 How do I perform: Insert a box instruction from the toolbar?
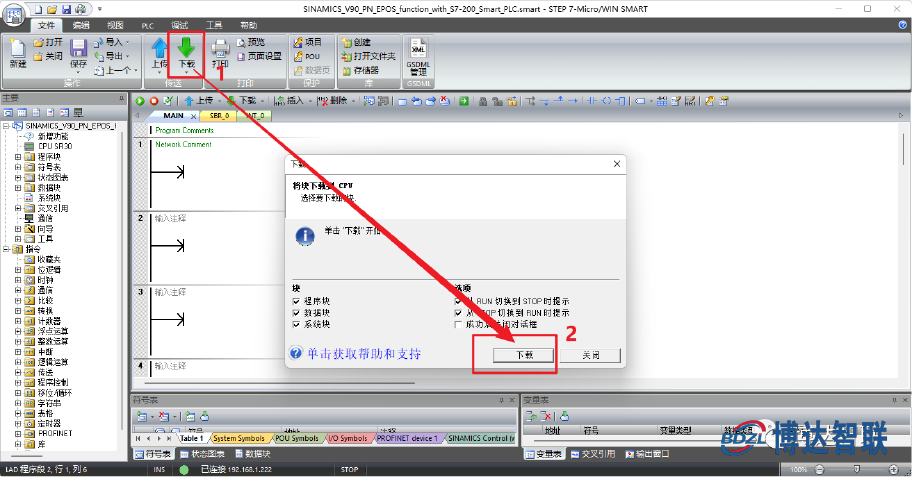tap(620, 101)
